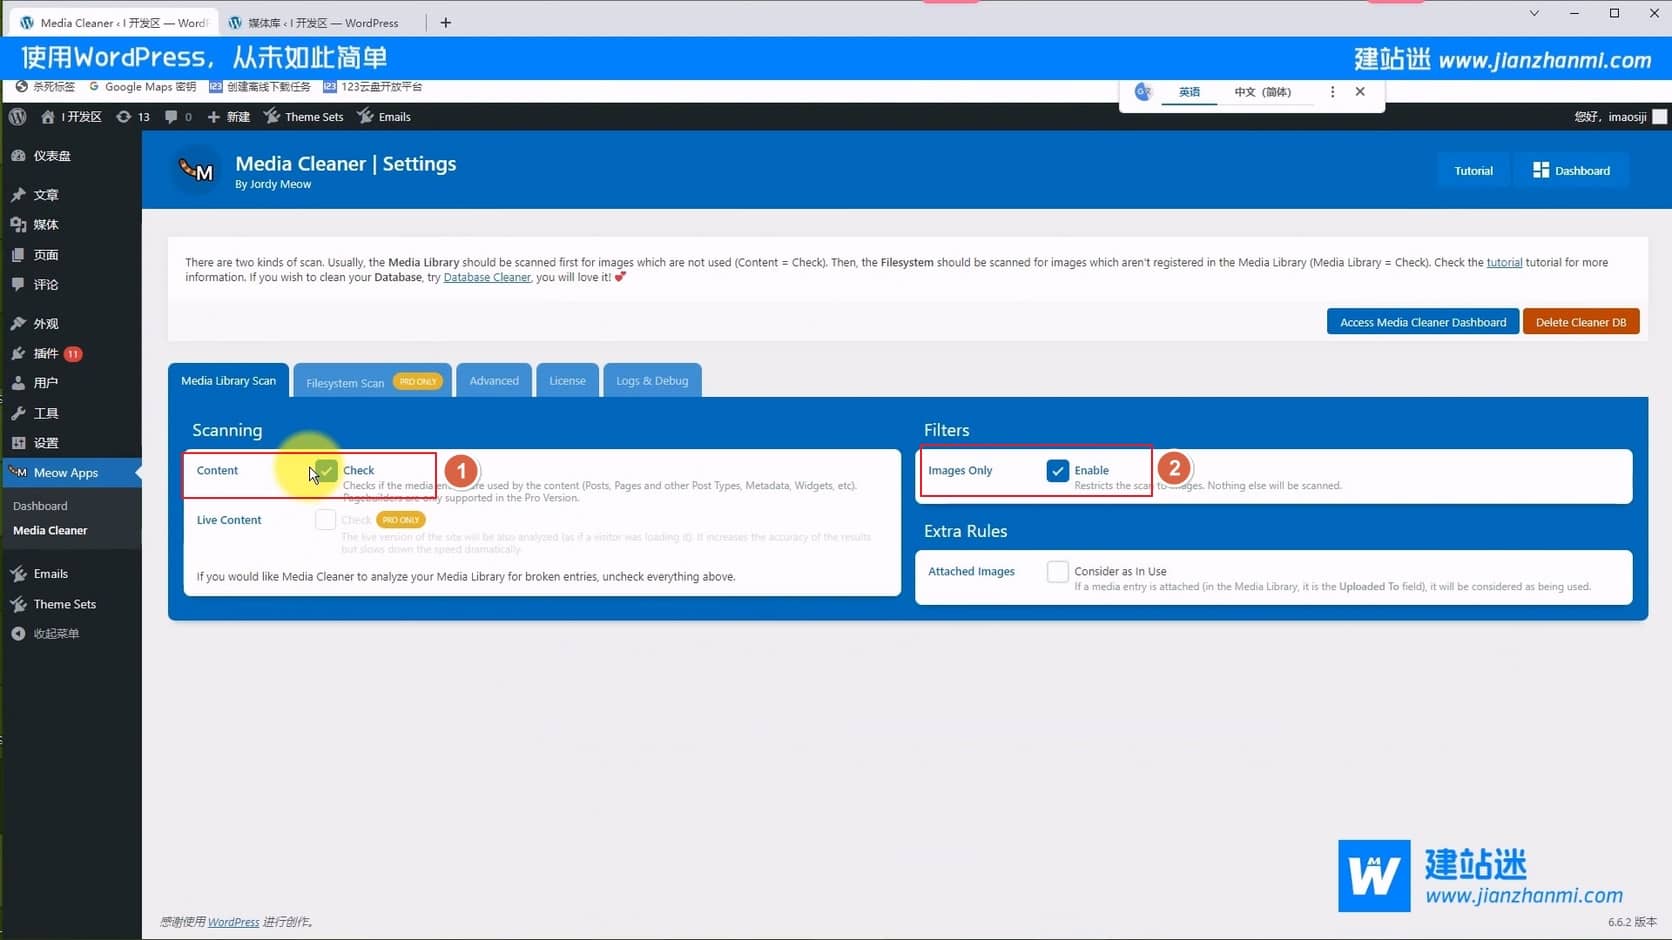Switch to the Logs & Debug tab

coord(652,381)
